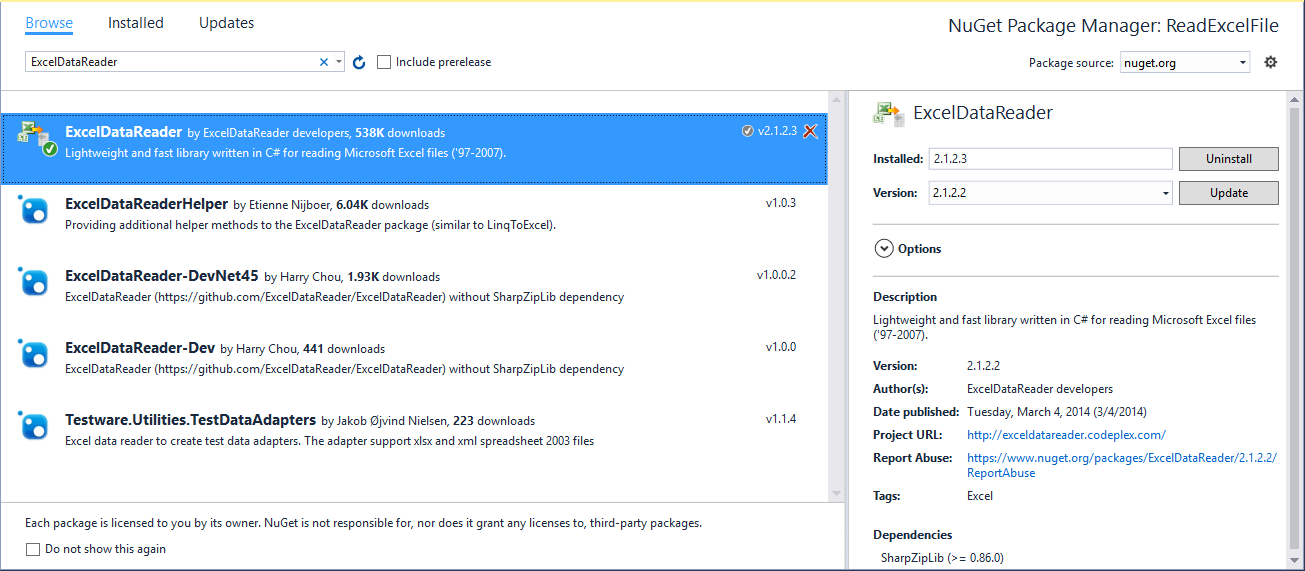The height and width of the screenshot is (571, 1305).
Task: Click the Tags value Excel
Action: pos(980,496)
